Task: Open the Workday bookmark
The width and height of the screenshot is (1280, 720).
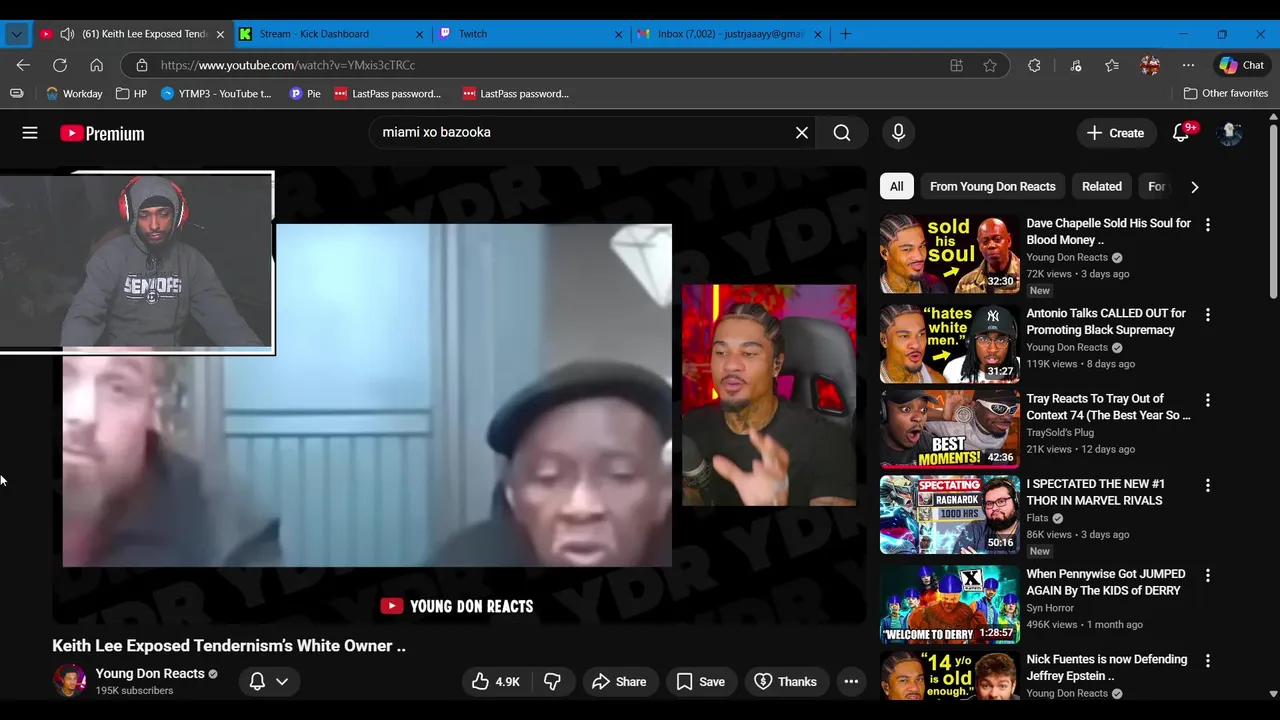Action: [74, 93]
